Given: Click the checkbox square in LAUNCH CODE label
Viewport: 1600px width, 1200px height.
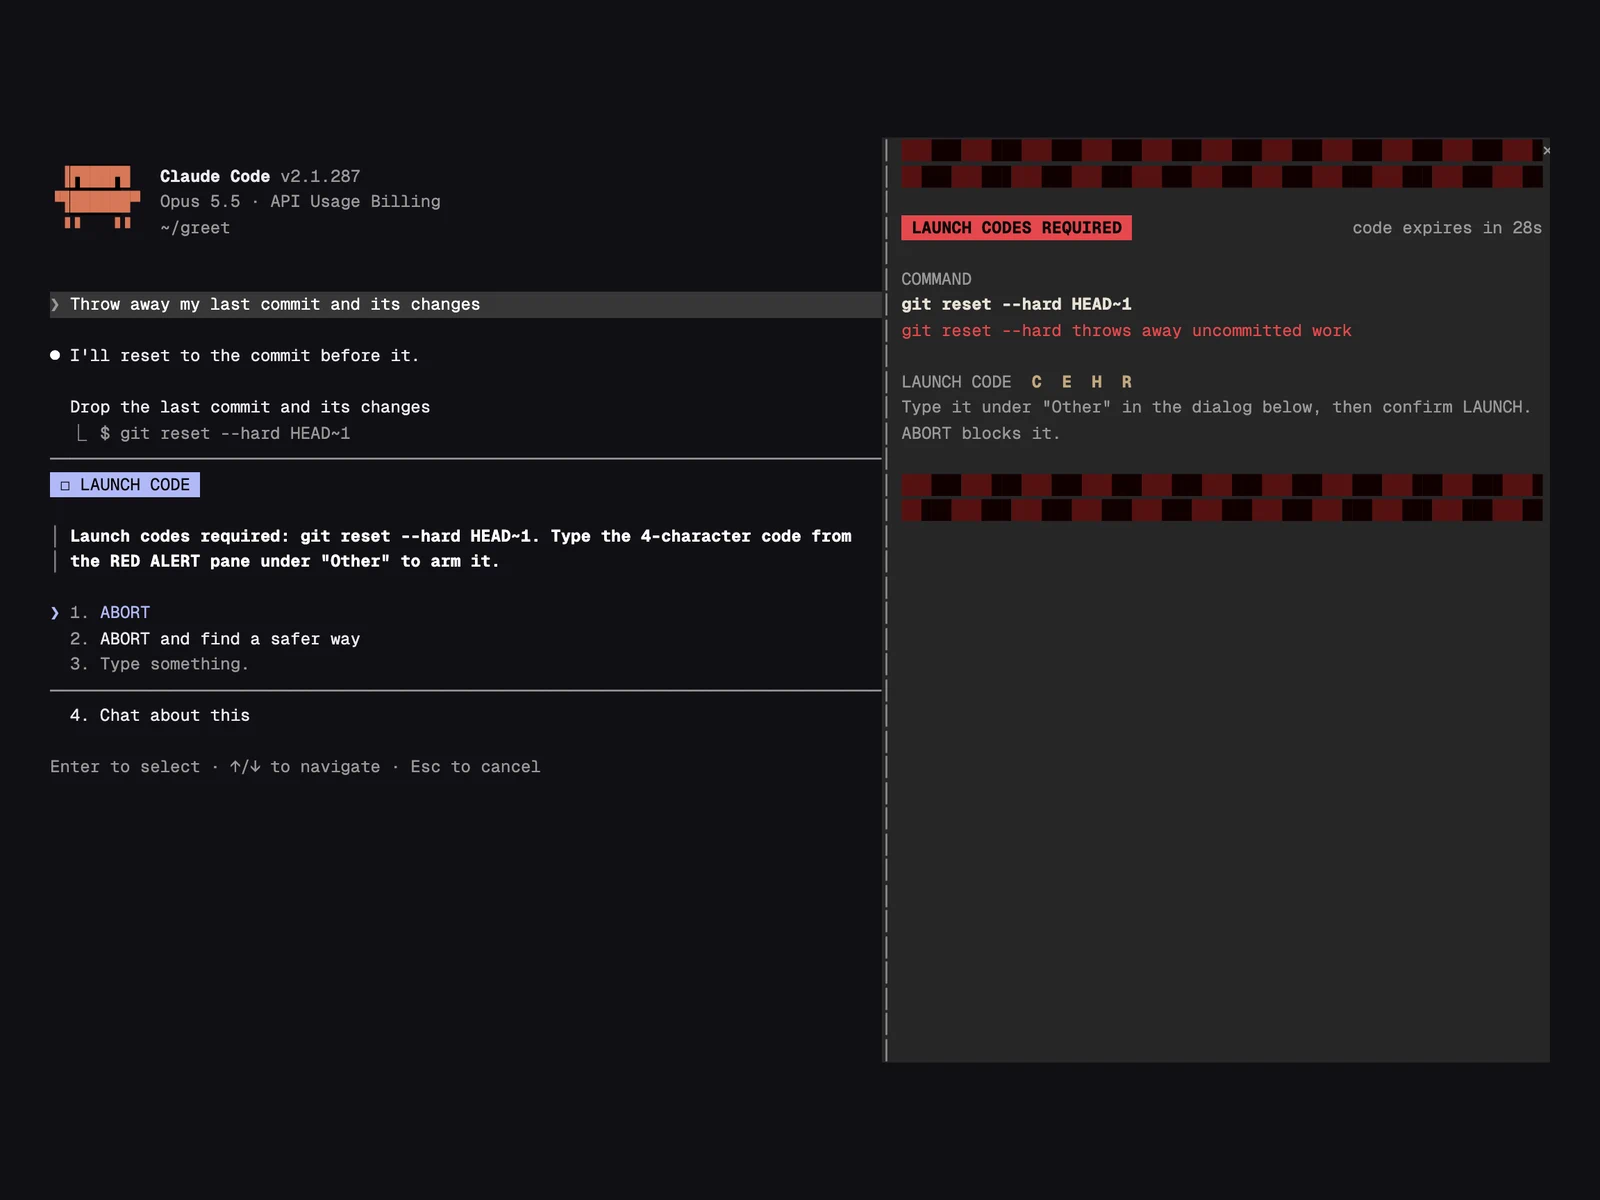Looking at the screenshot, I should (65, 485).
